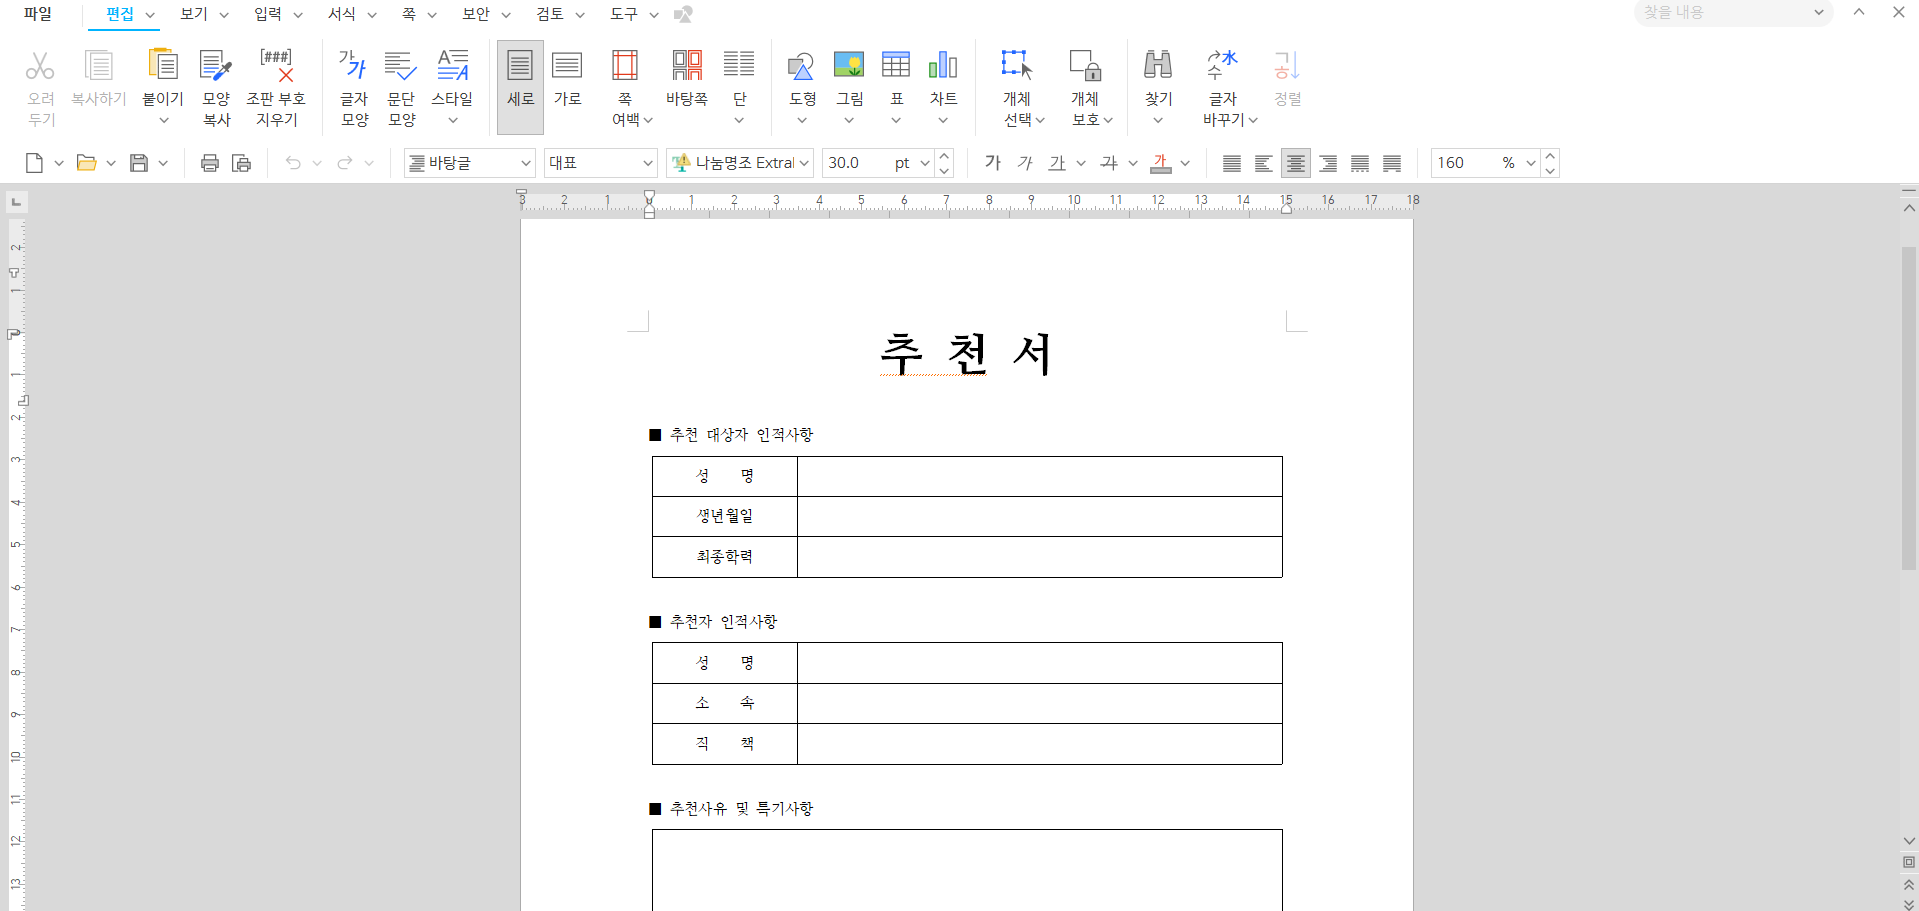Save document with the floppy disk icon
Image resolution: width=1919 pixels, height=911 pixels.
tap(139, 163)
